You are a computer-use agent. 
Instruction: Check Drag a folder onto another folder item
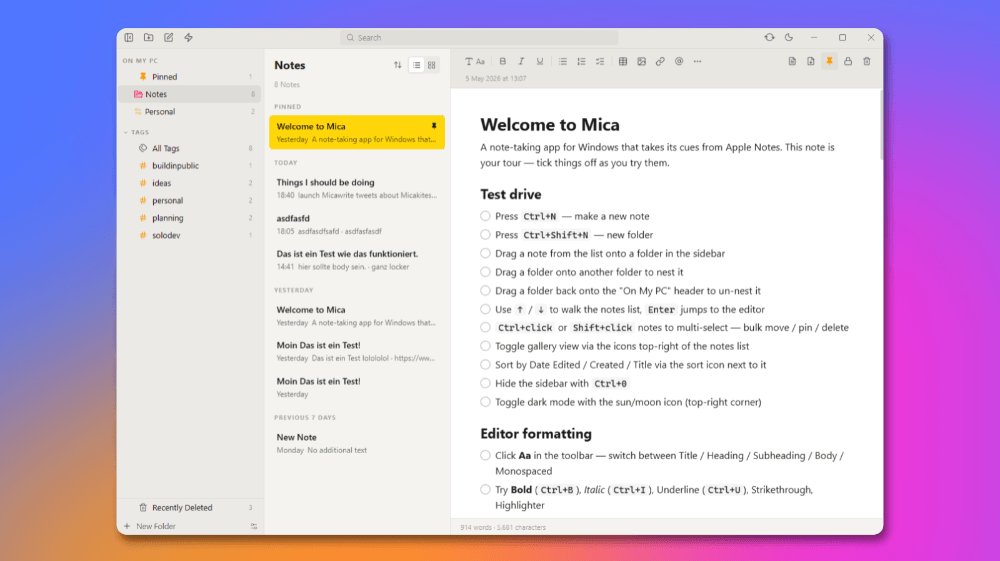tap(485, 272)
